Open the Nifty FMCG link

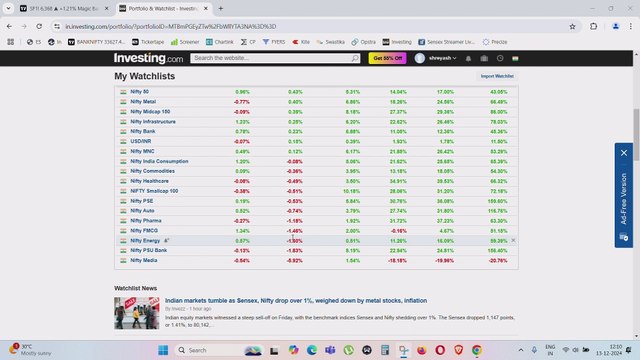click(x=144, y=231)
